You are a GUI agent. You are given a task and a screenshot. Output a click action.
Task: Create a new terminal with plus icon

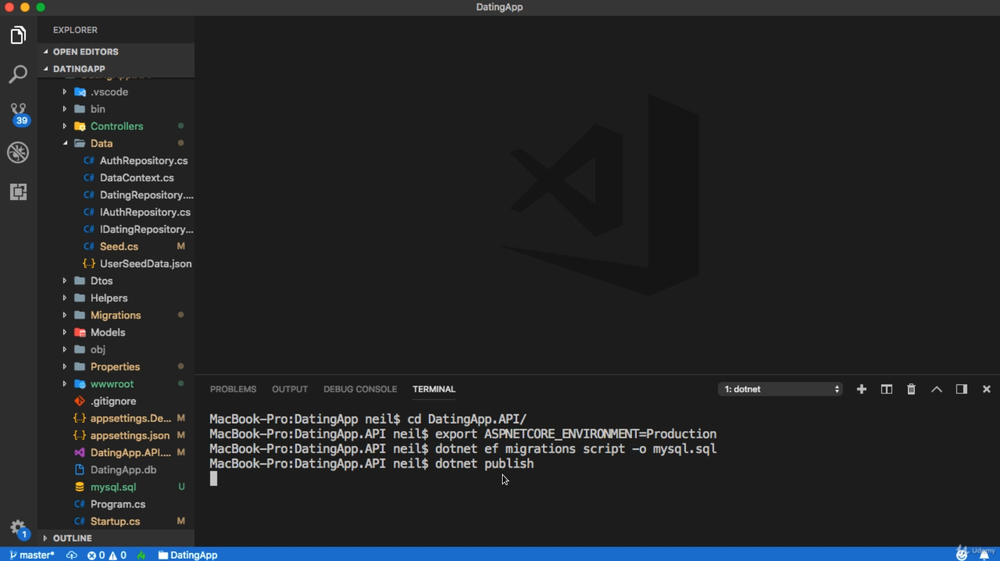pos(861,389)
